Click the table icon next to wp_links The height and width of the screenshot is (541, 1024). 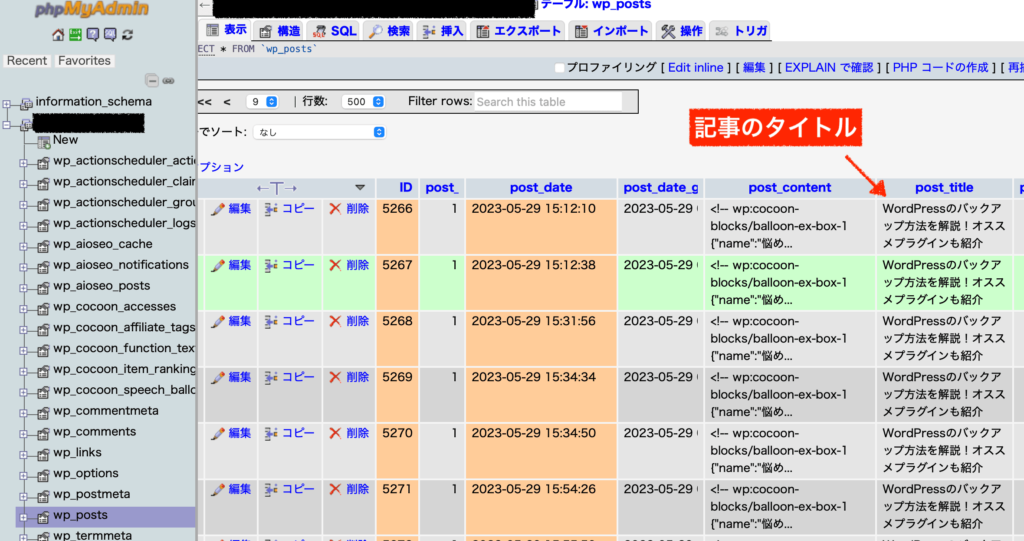[x=43, y=454]
